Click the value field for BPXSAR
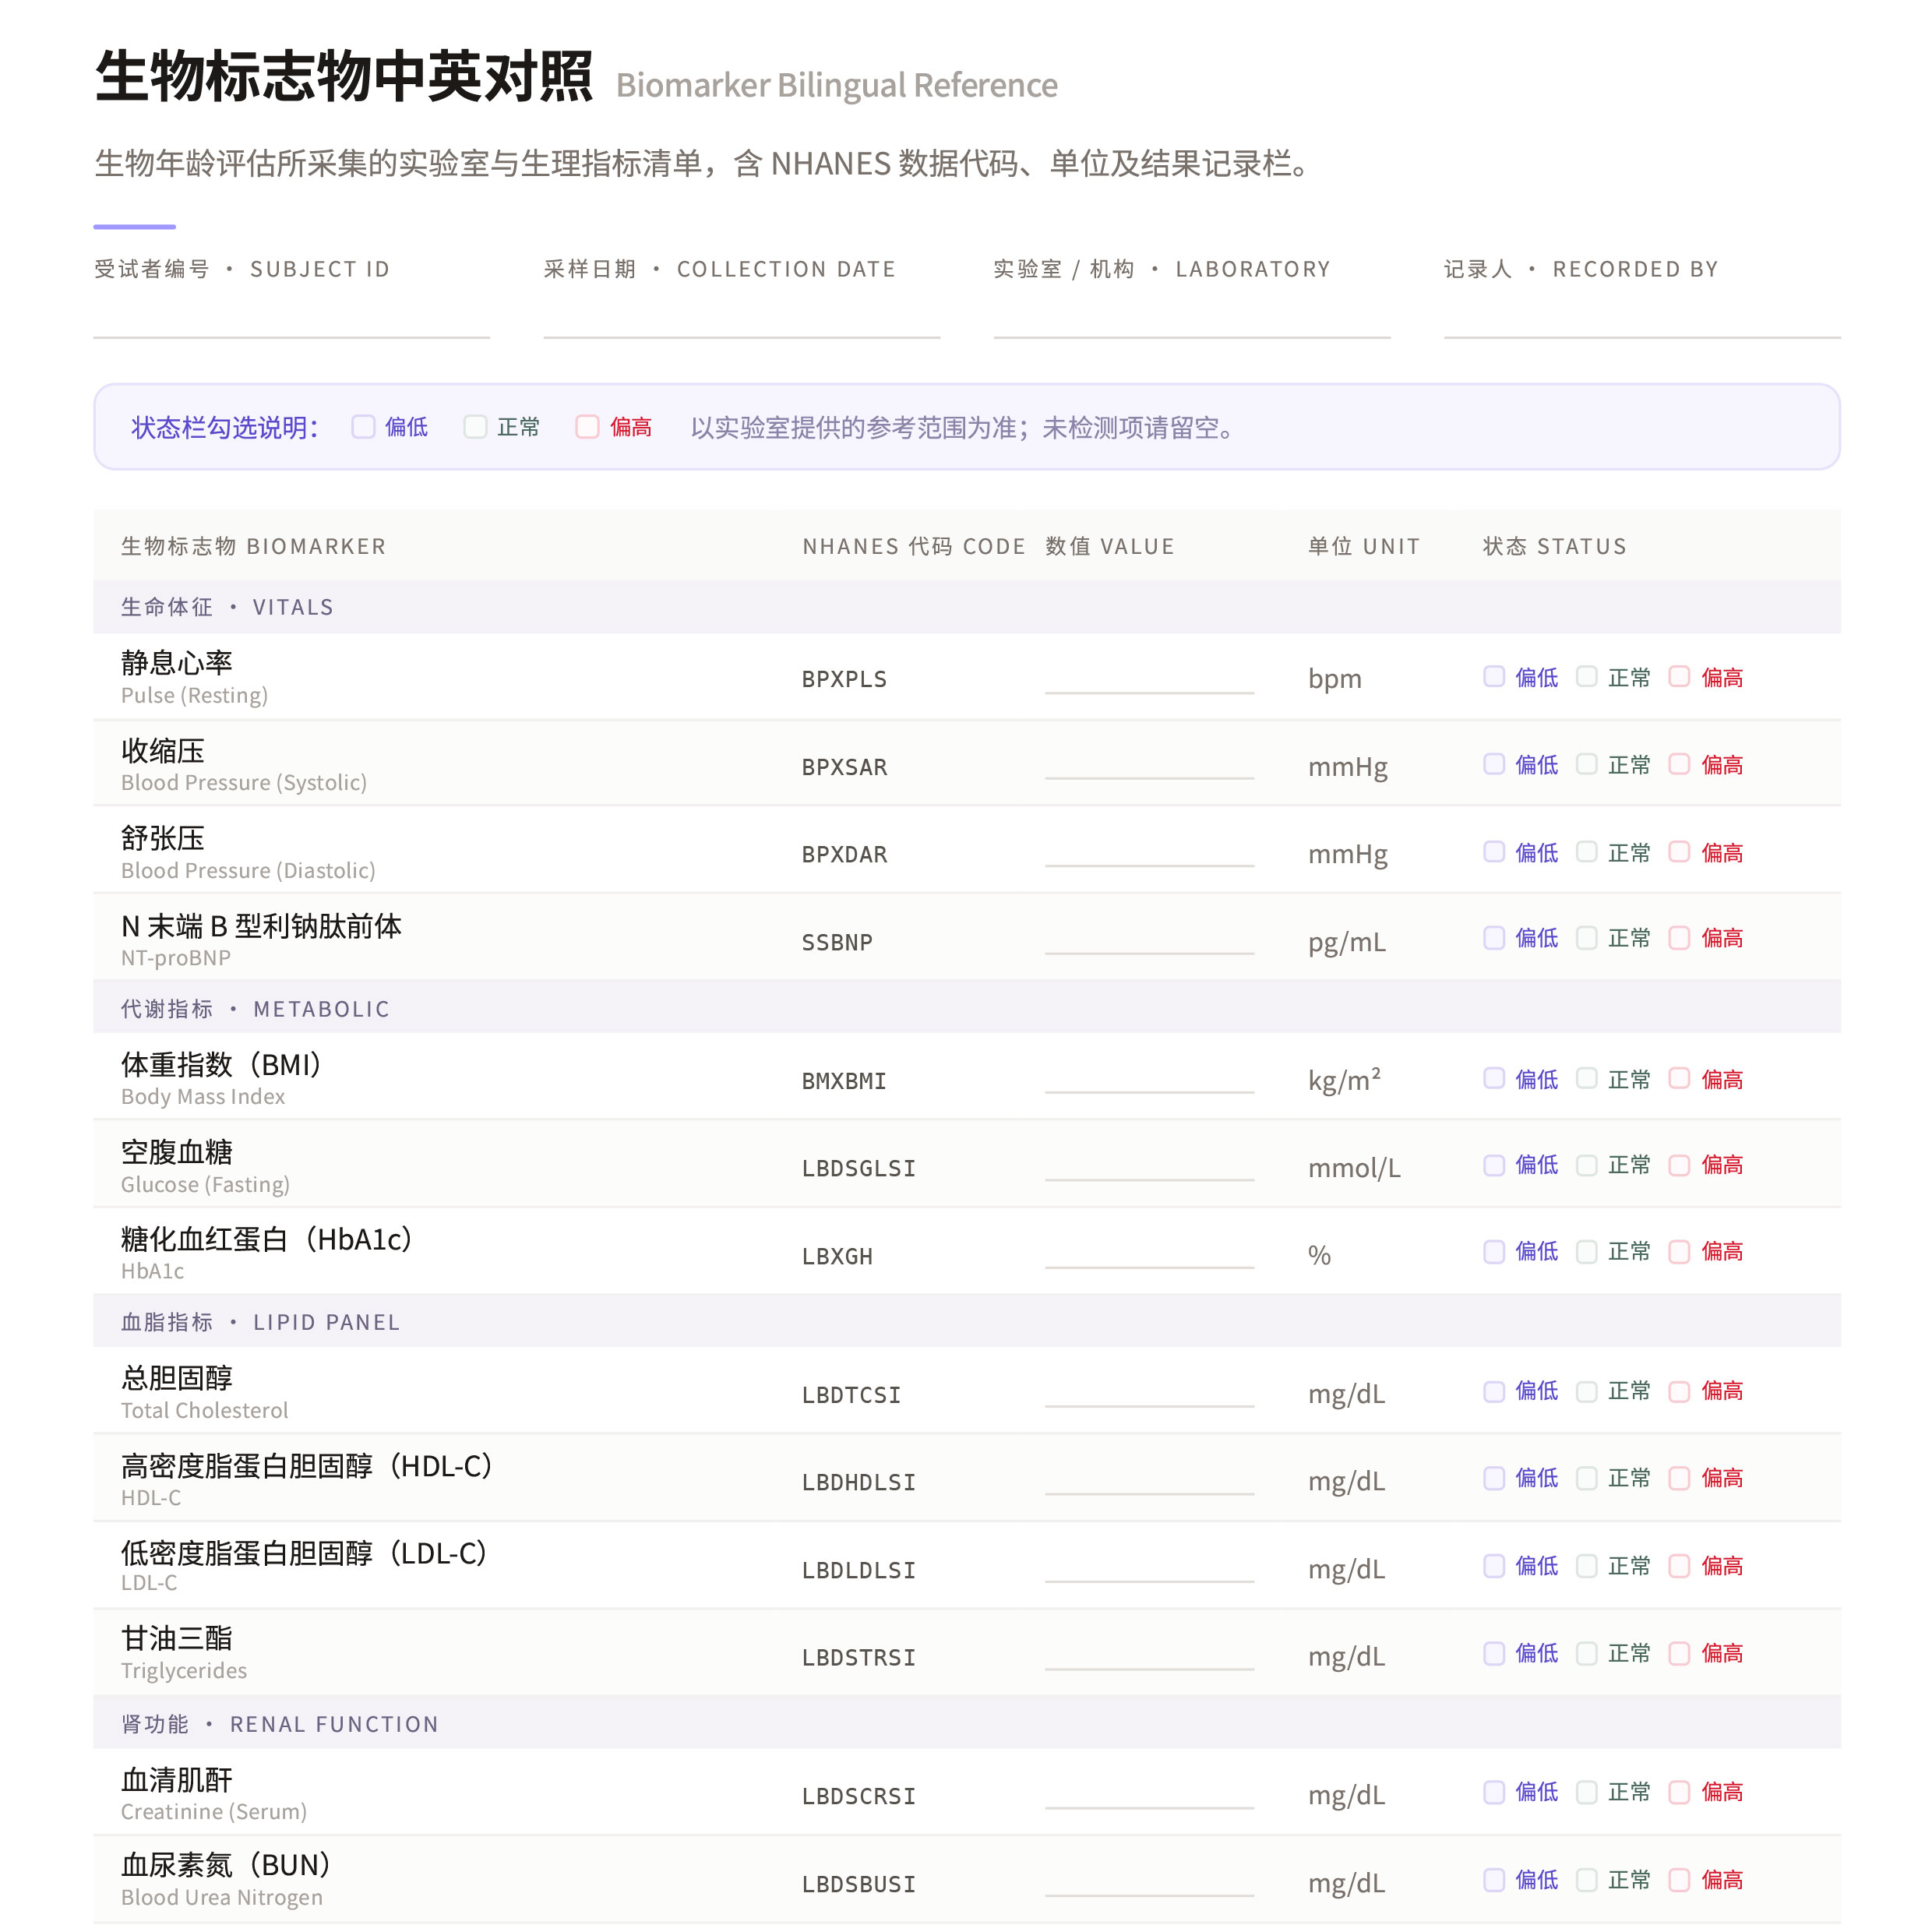 point(1149,765)
